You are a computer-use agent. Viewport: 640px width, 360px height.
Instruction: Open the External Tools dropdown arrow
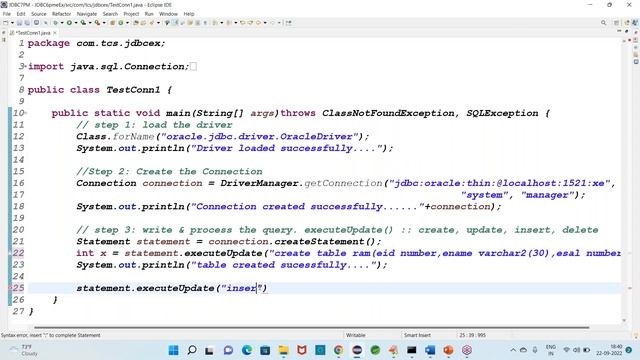click(x=104, y=23)
